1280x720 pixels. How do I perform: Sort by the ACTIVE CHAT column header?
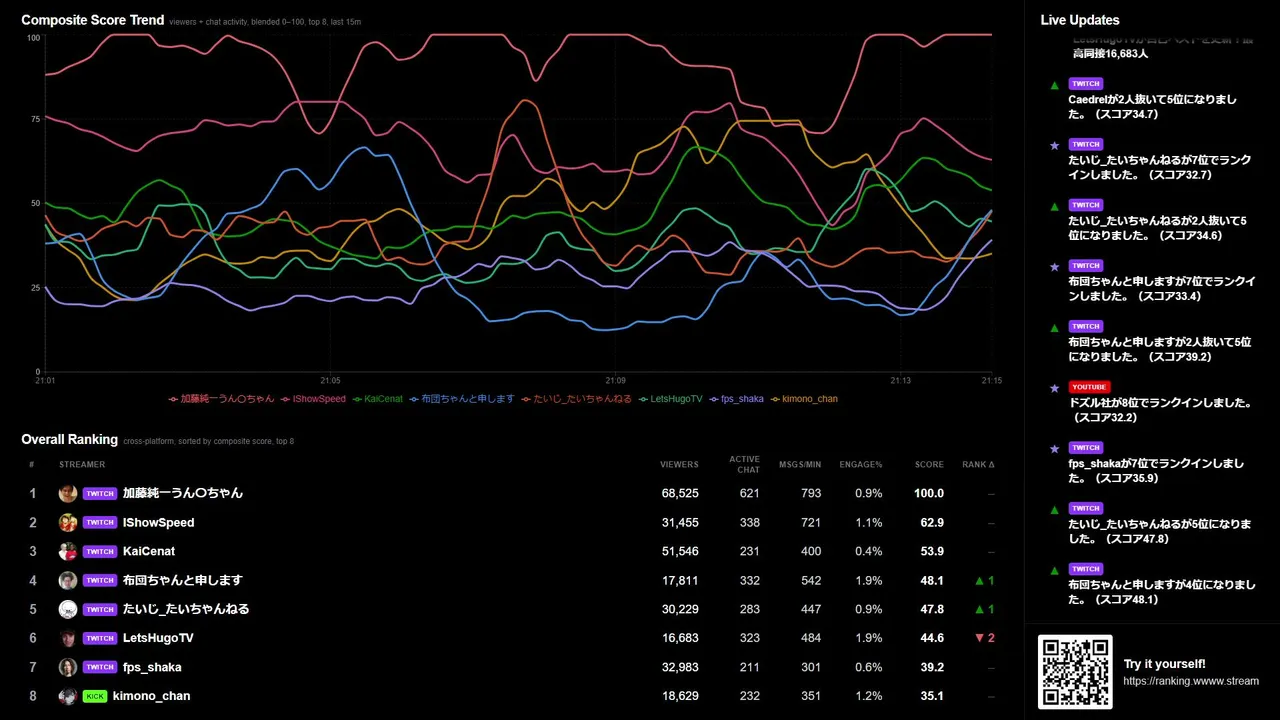click(744, 465)
